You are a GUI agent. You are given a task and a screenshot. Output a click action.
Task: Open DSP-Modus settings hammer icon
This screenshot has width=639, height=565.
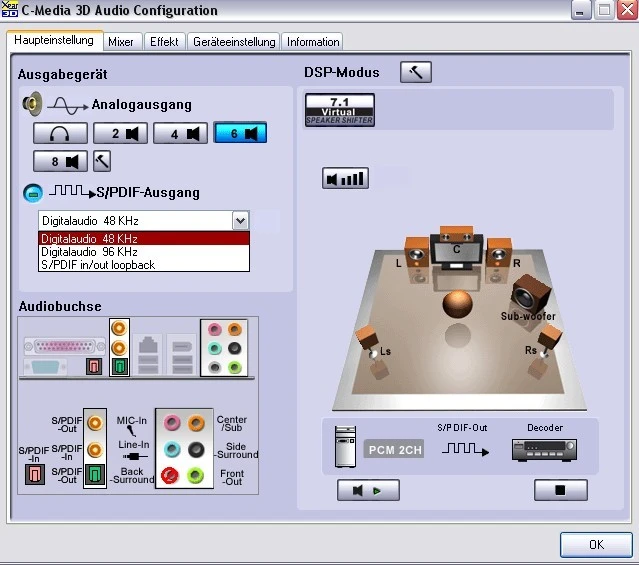tap(415, 72)
